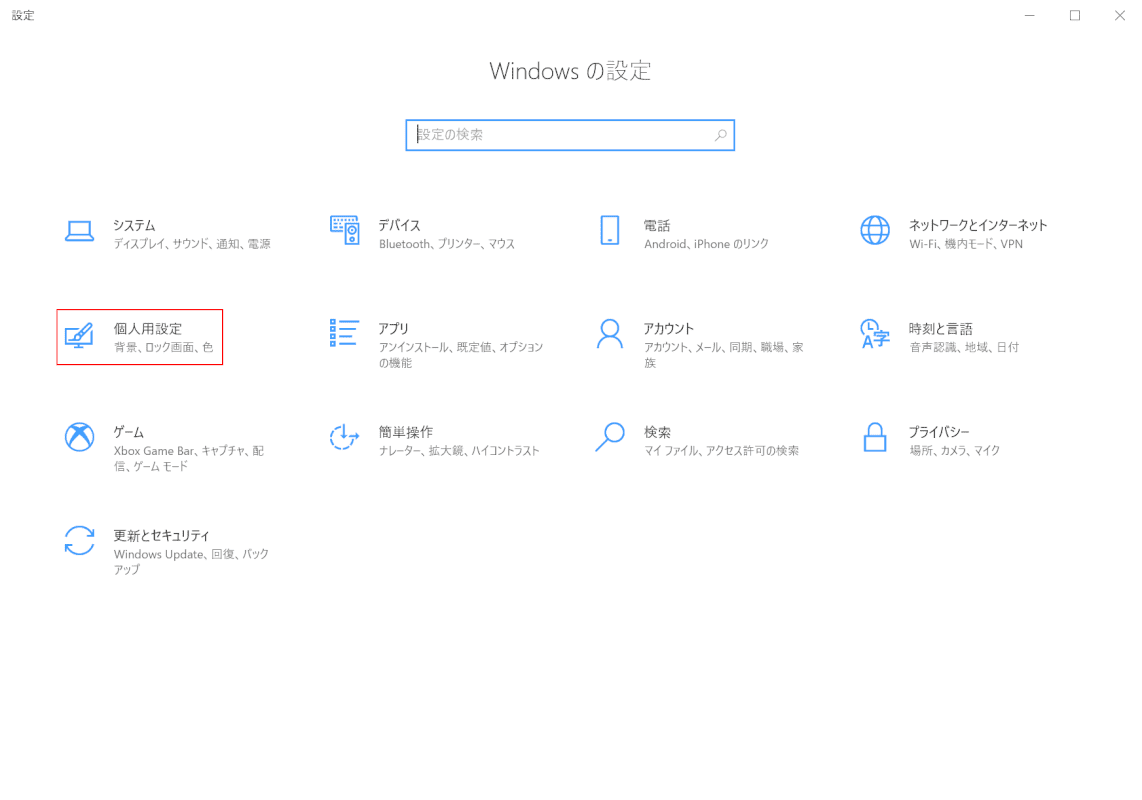
Task: Click the text マイ ファイル、アクセス許可の検索
Action: coord(722,451)
